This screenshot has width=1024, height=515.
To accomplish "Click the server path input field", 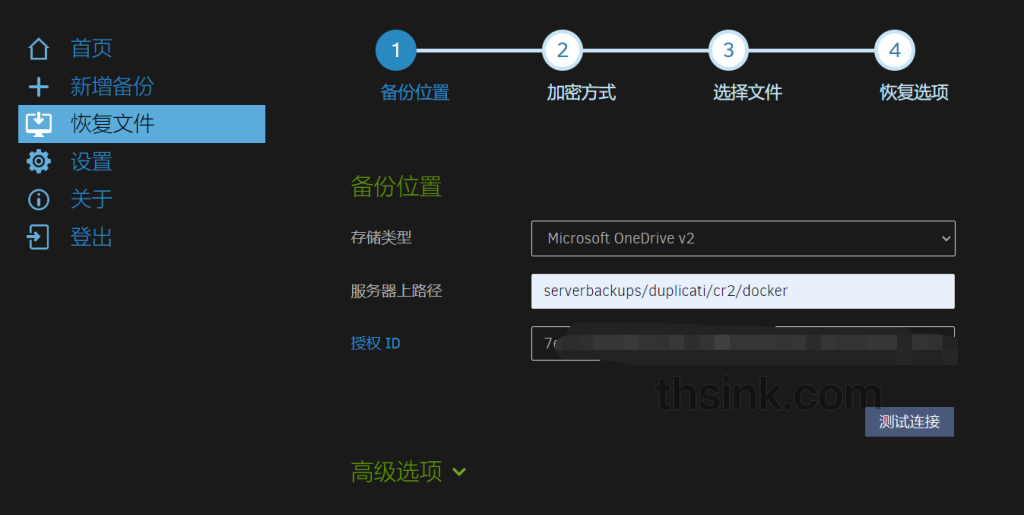I will [x=743, y=291].
